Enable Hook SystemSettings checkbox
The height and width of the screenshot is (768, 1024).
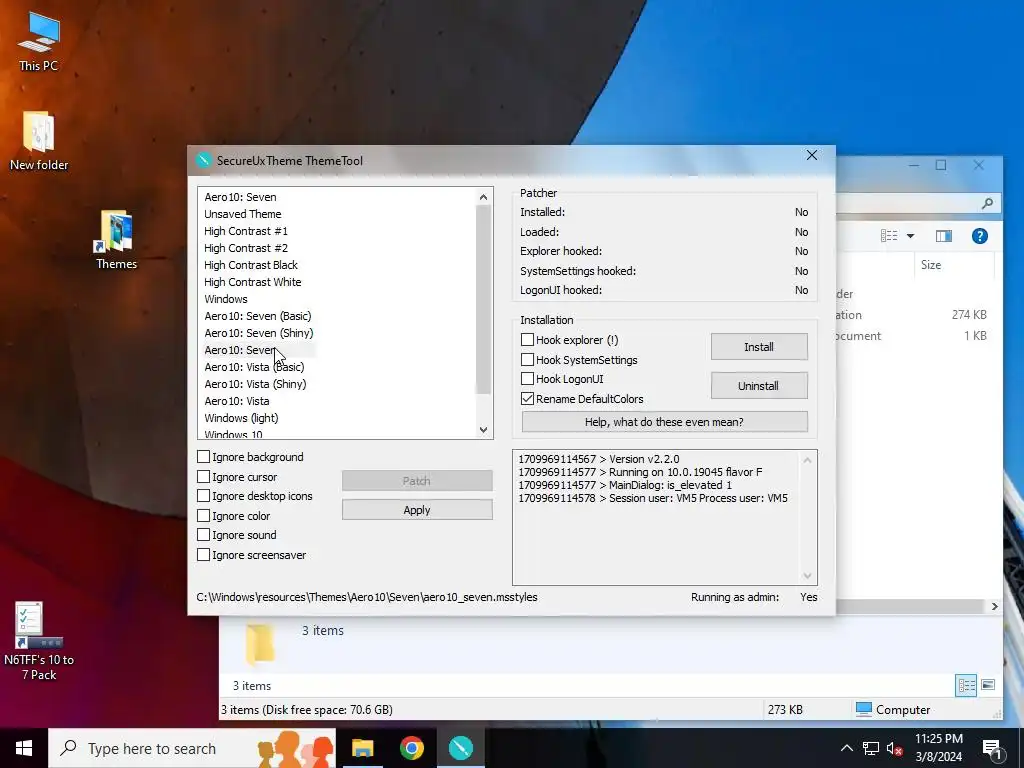[x=528, y=359]
